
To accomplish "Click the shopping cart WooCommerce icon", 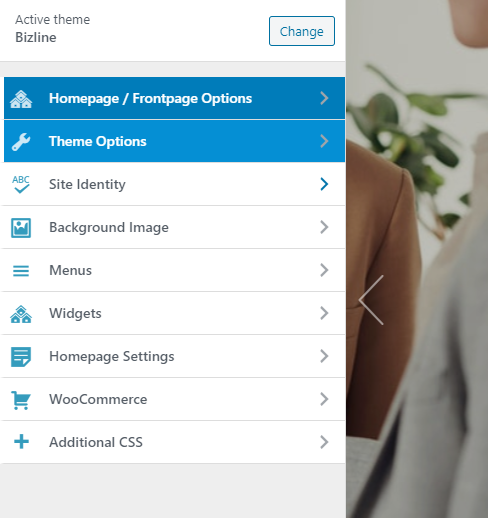I will (x=21, y=400).
